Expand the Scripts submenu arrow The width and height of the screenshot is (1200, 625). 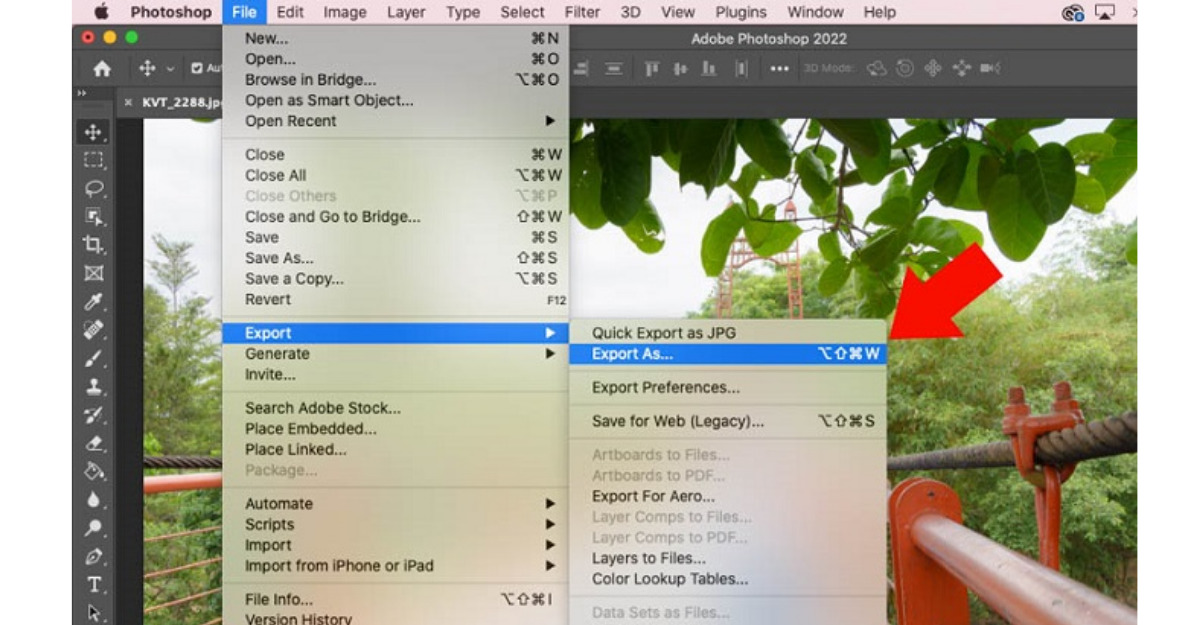[550, 525]
